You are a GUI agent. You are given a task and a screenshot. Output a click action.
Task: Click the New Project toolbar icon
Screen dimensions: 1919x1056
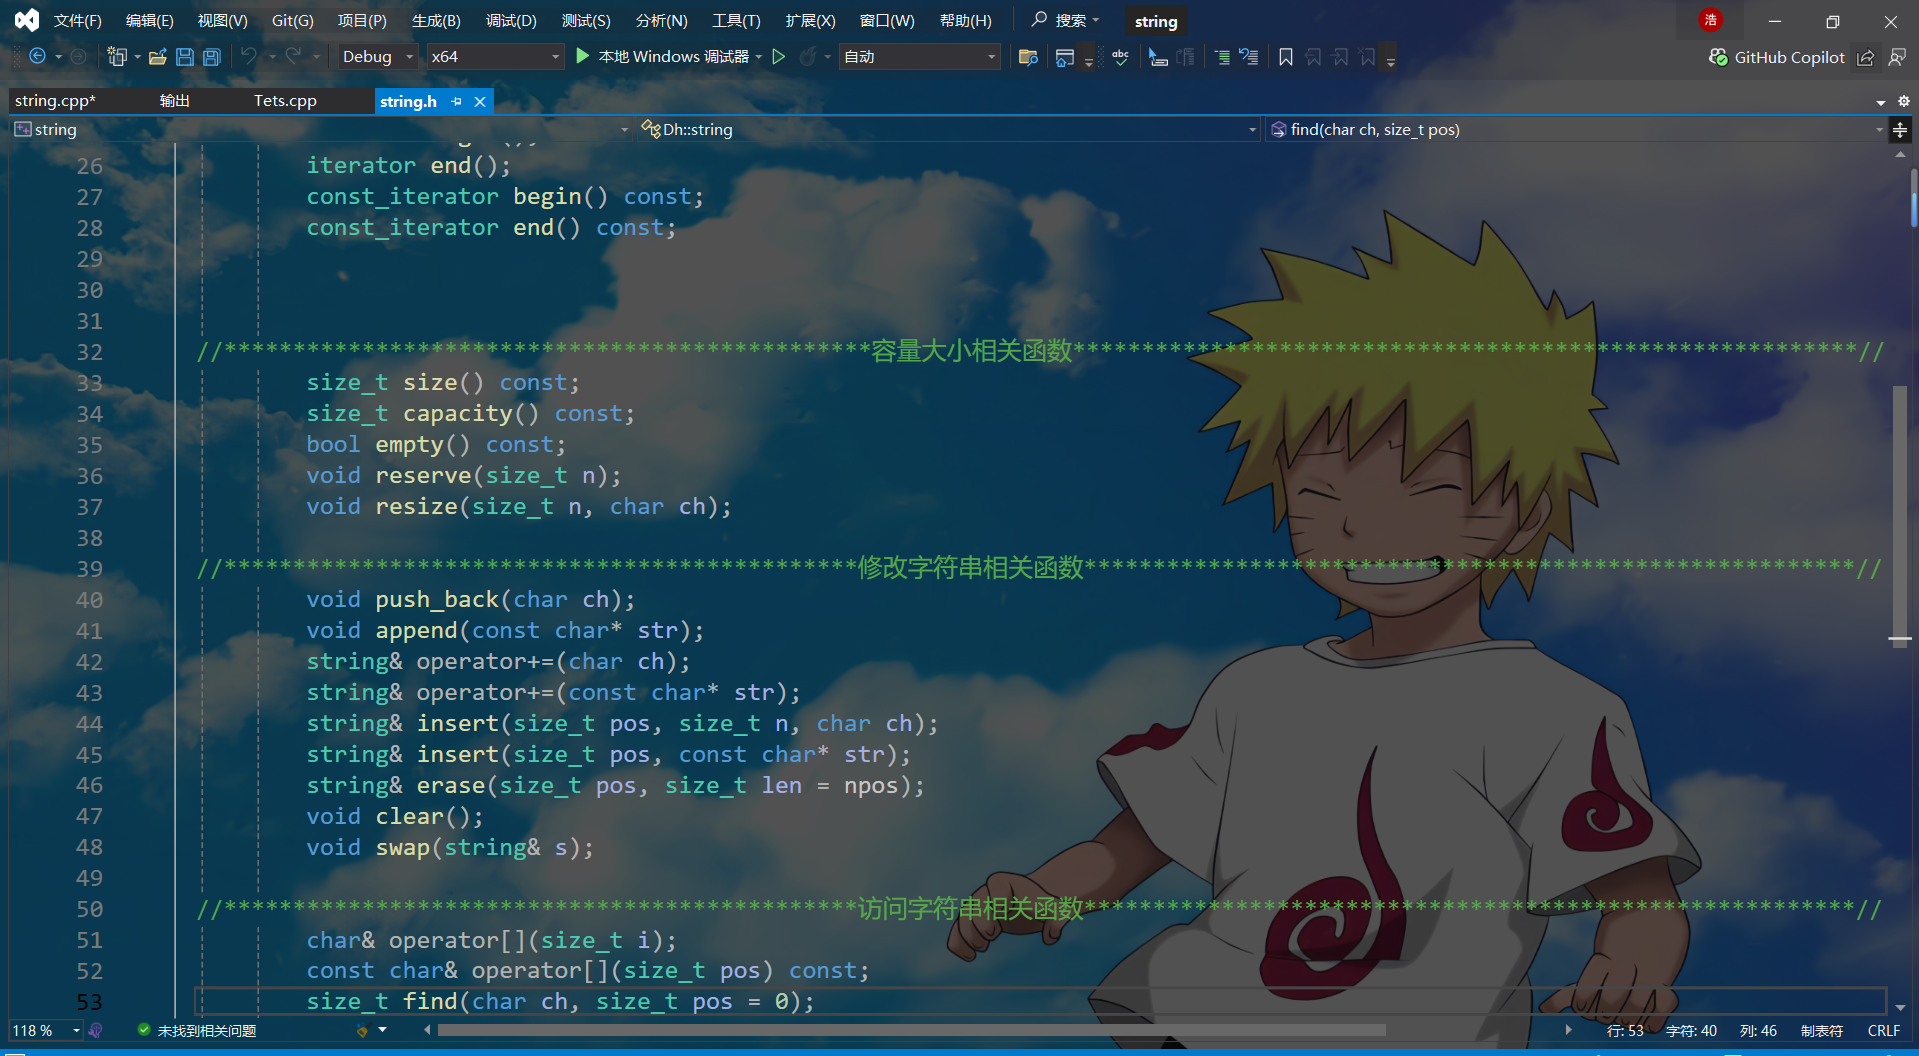point(117,57)
